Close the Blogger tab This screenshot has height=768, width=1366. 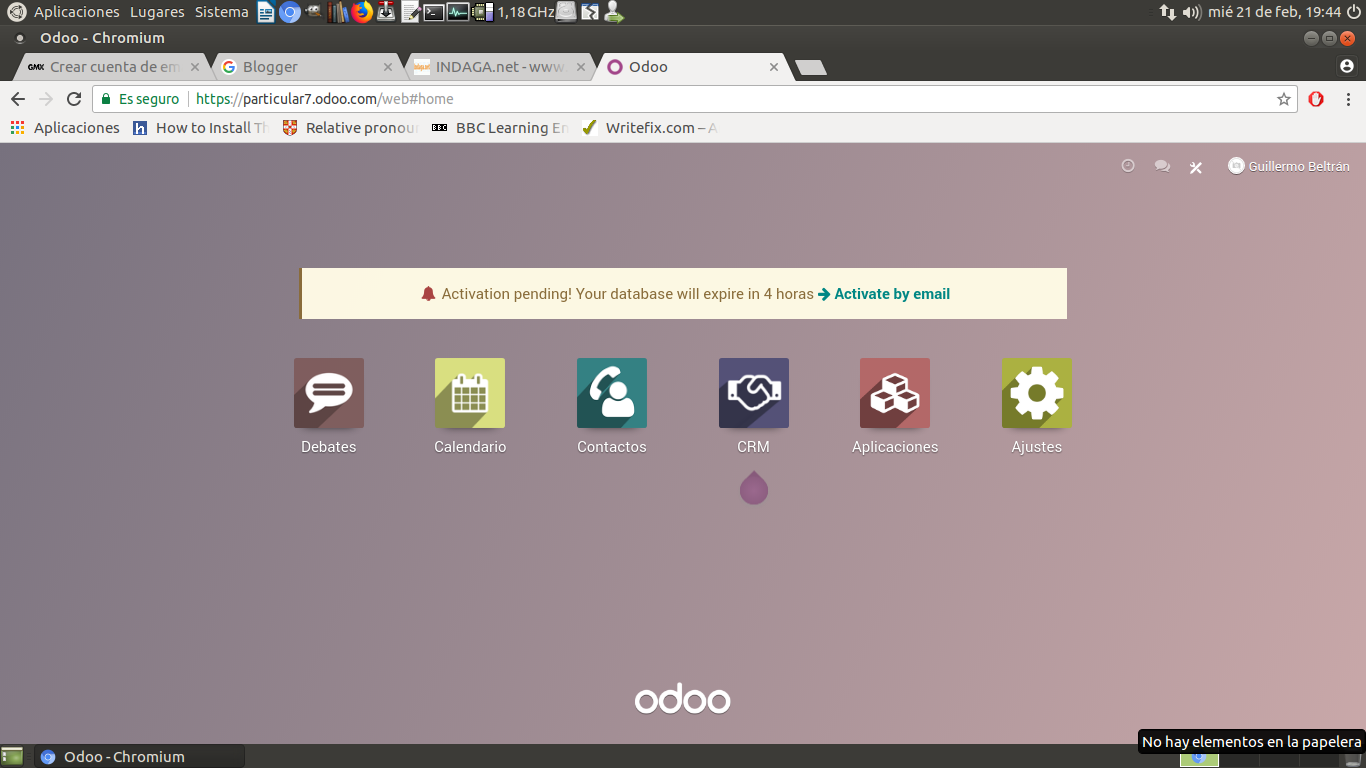tap(388, 67)
